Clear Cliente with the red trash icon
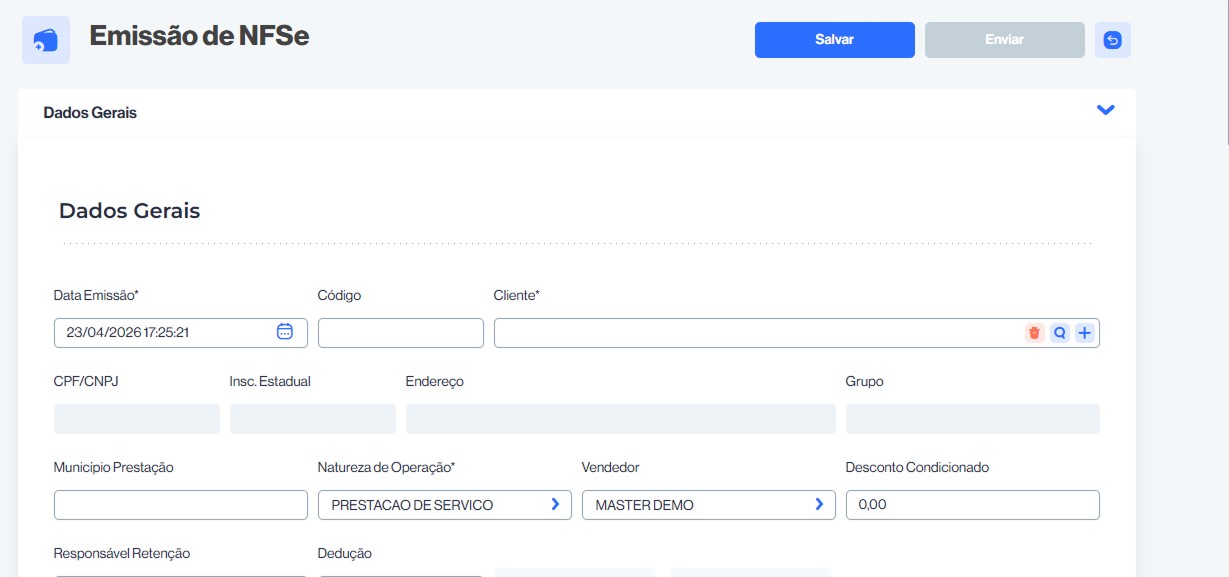 pyautogui.click(x=1035, y=333)
